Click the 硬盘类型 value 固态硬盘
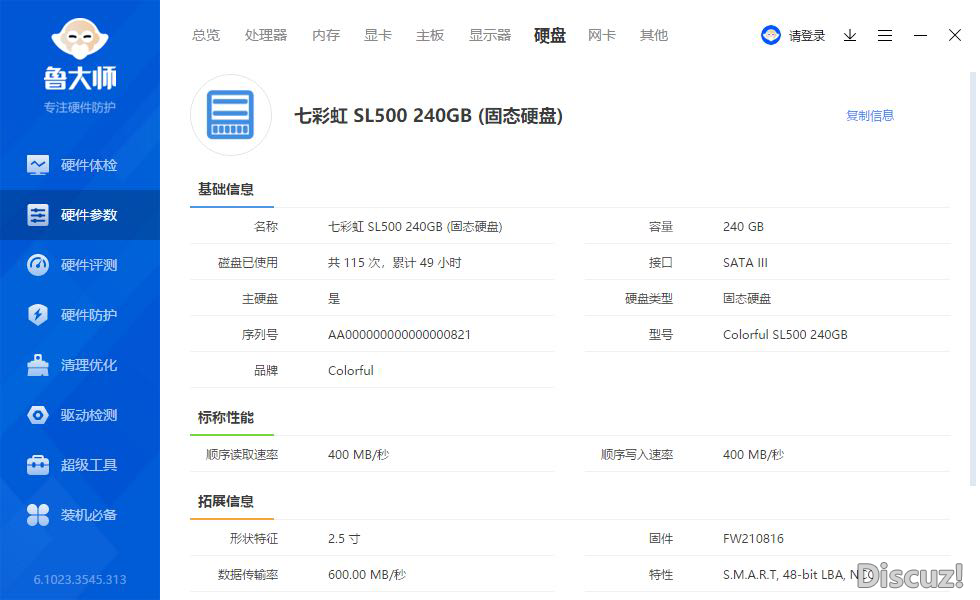This screenshot has width=980, height=600. (x=747, y=299)
